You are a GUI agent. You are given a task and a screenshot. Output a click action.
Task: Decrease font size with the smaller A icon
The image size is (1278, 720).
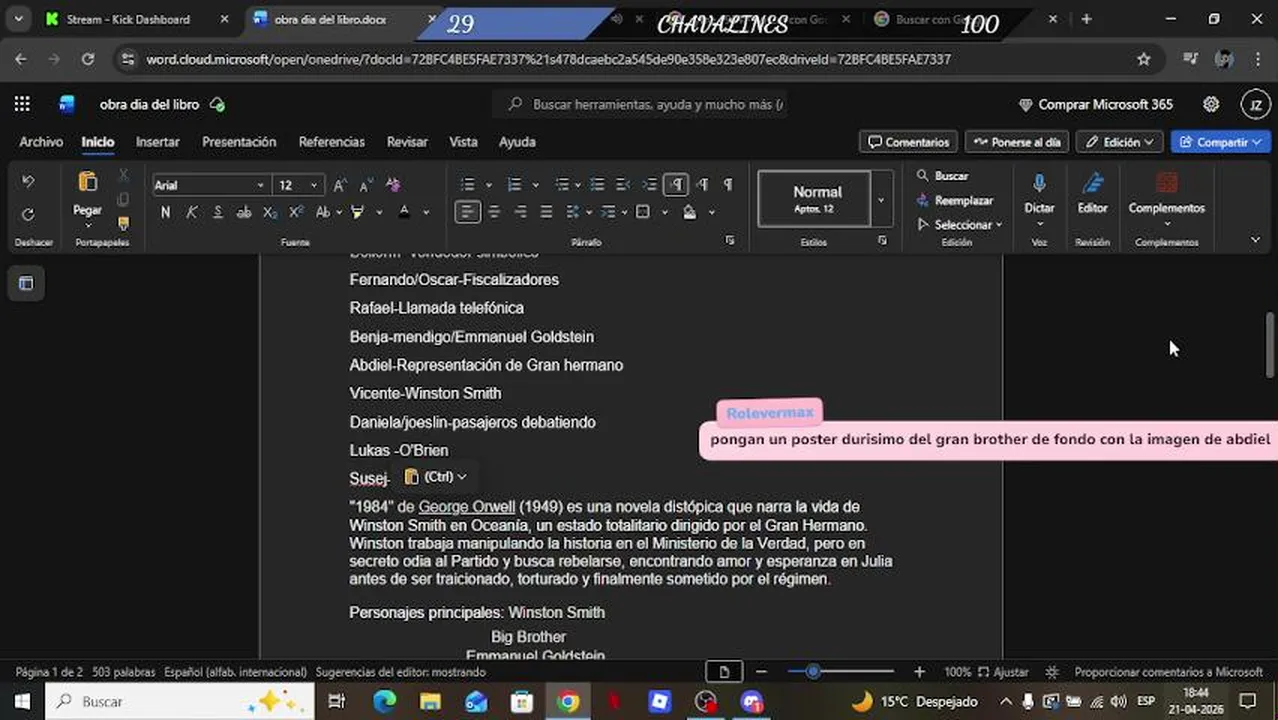(366, 185)
